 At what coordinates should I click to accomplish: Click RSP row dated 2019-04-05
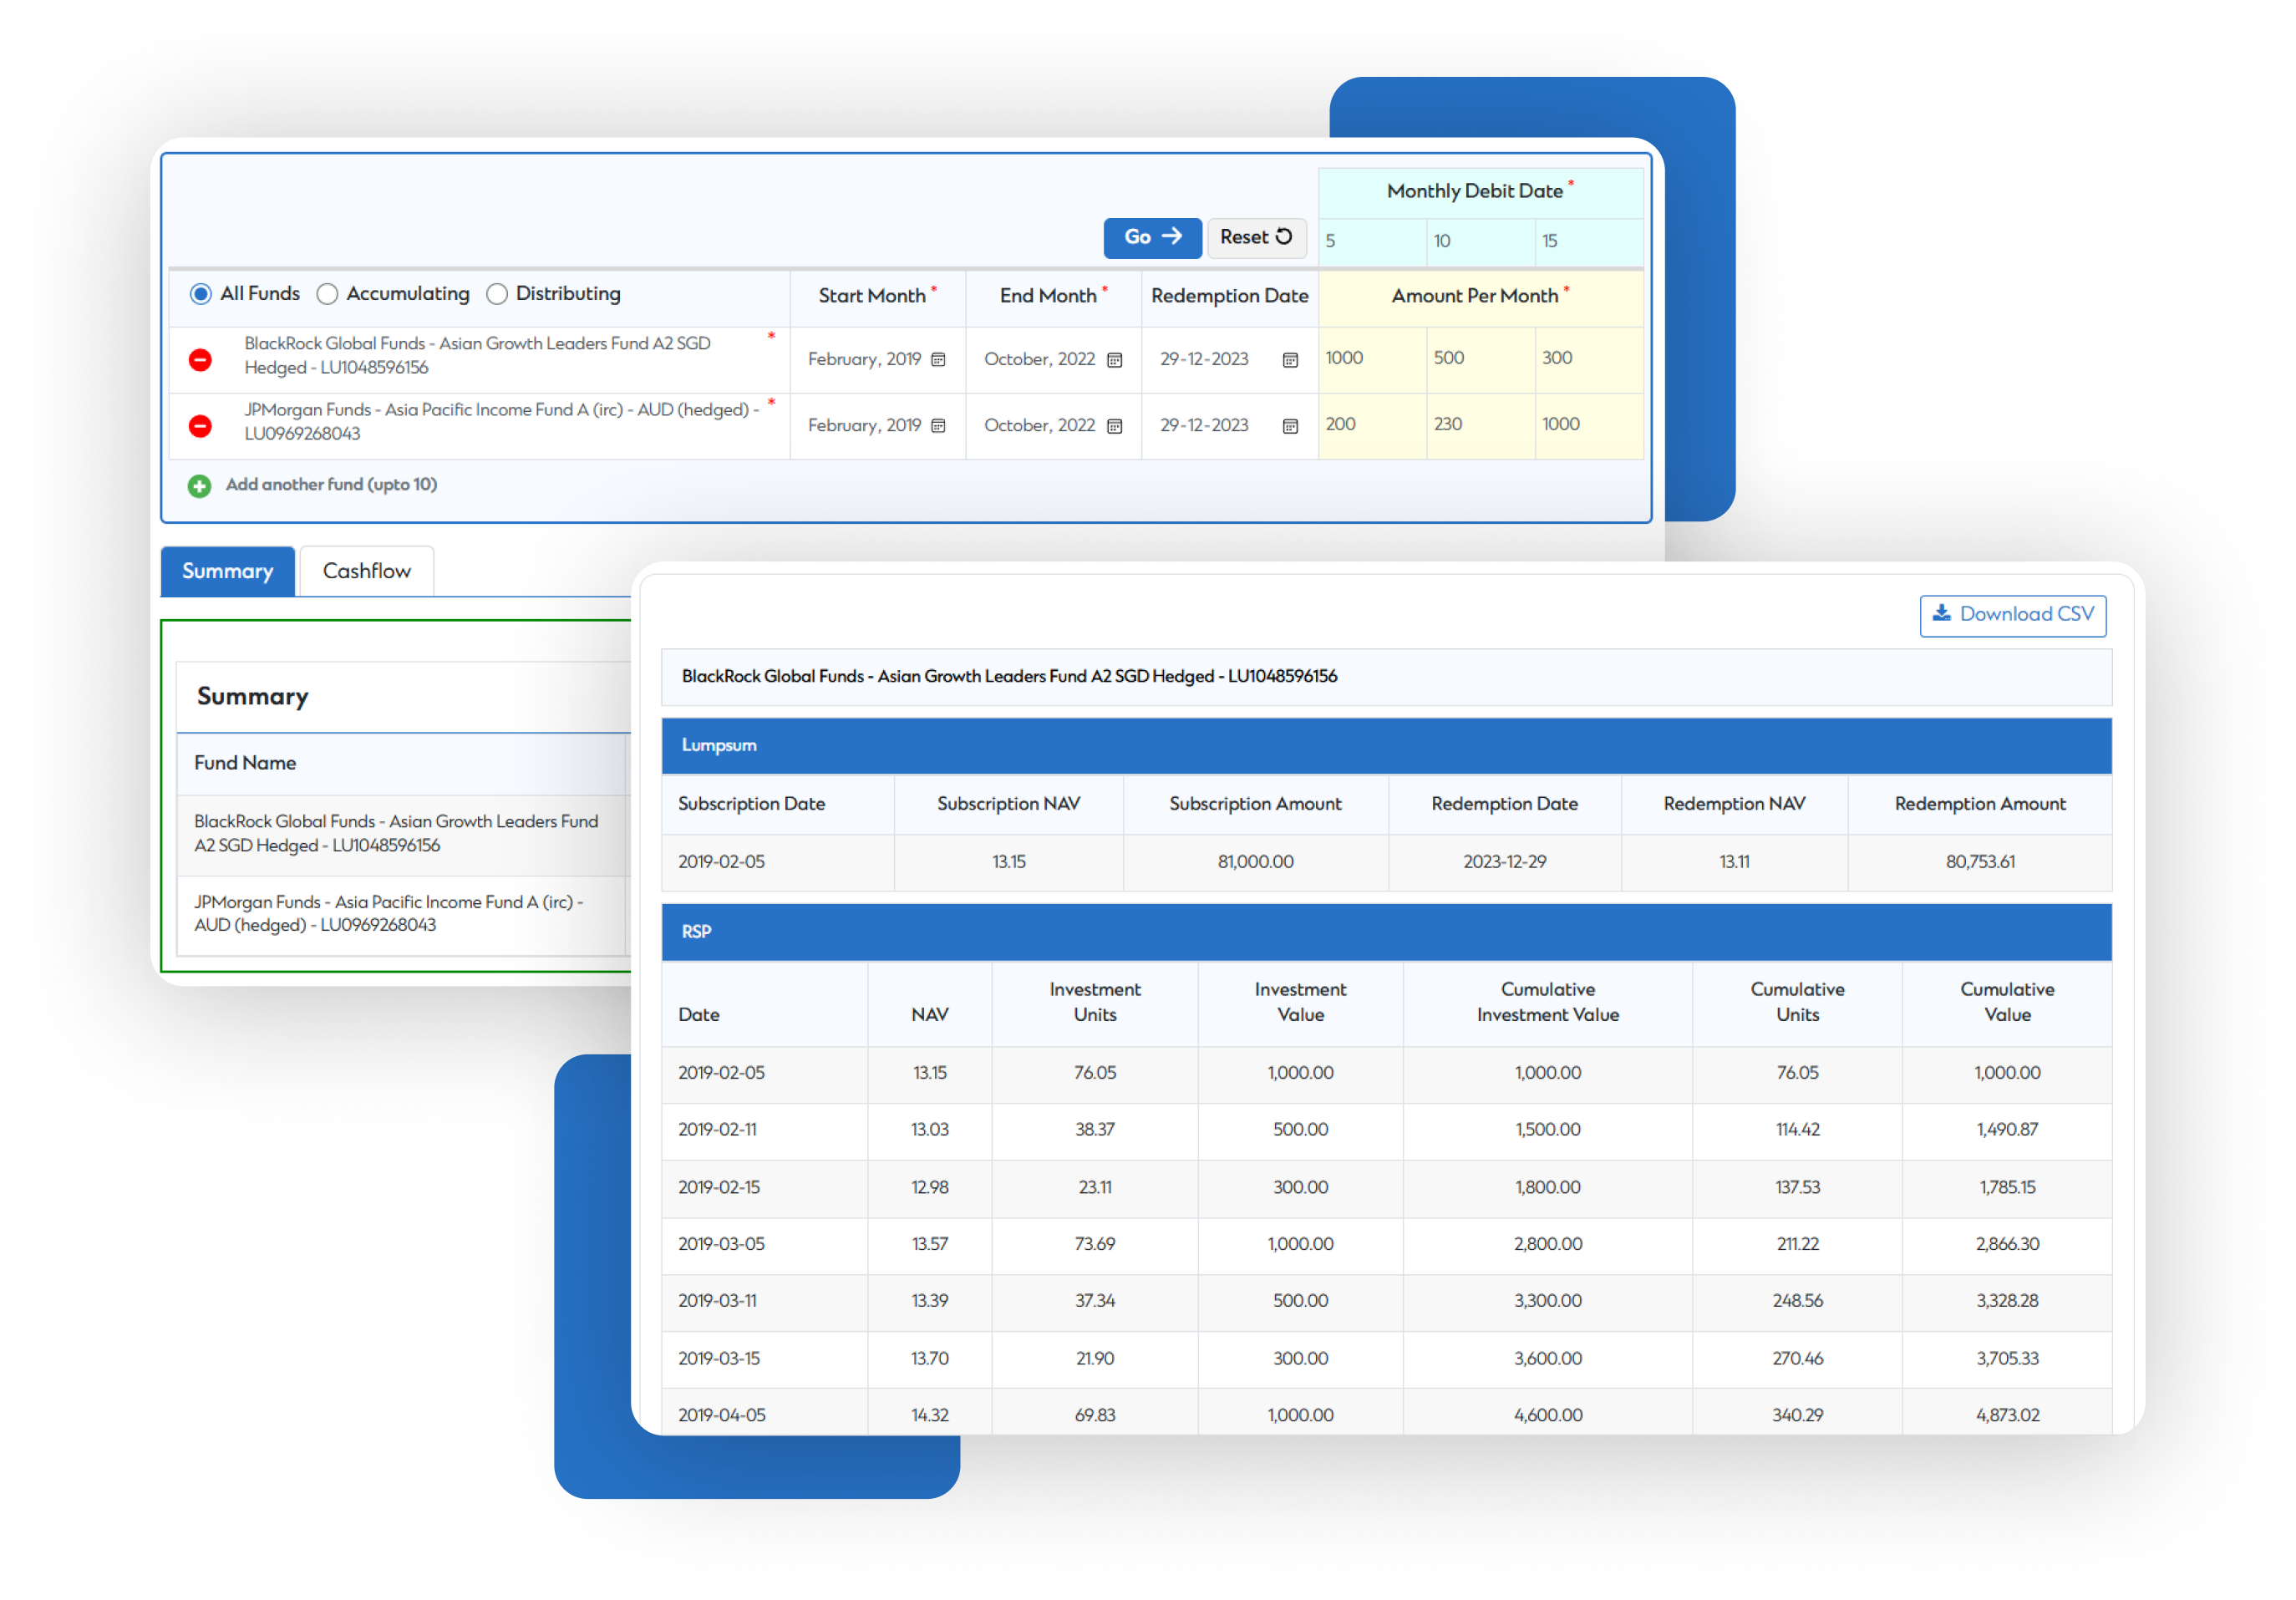(x=1386, y=1414)
